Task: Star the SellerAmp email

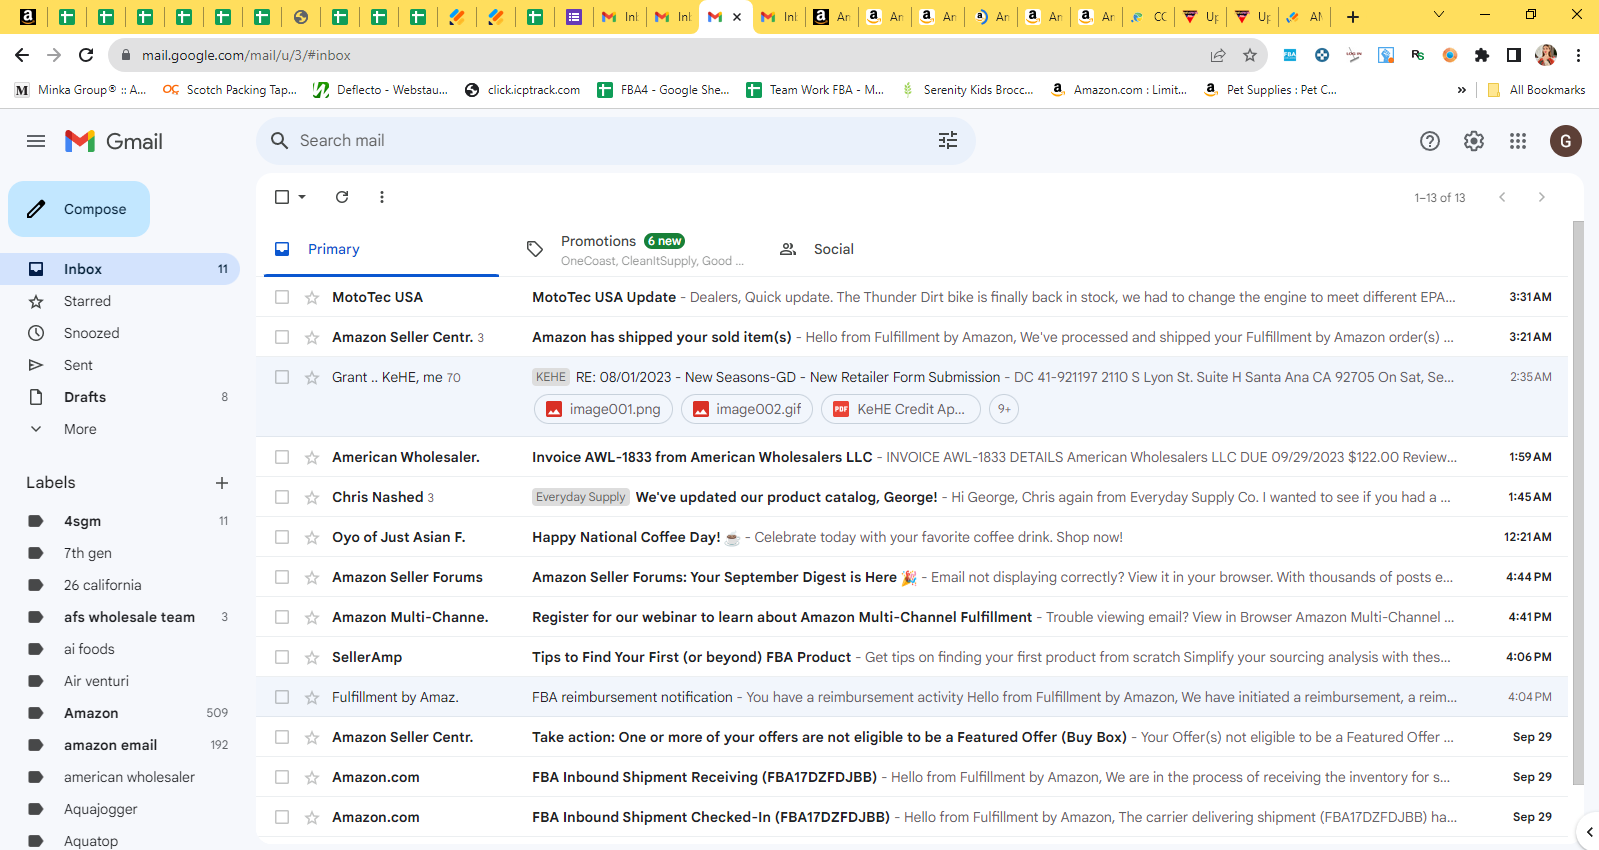Action: tap(312, 657)
